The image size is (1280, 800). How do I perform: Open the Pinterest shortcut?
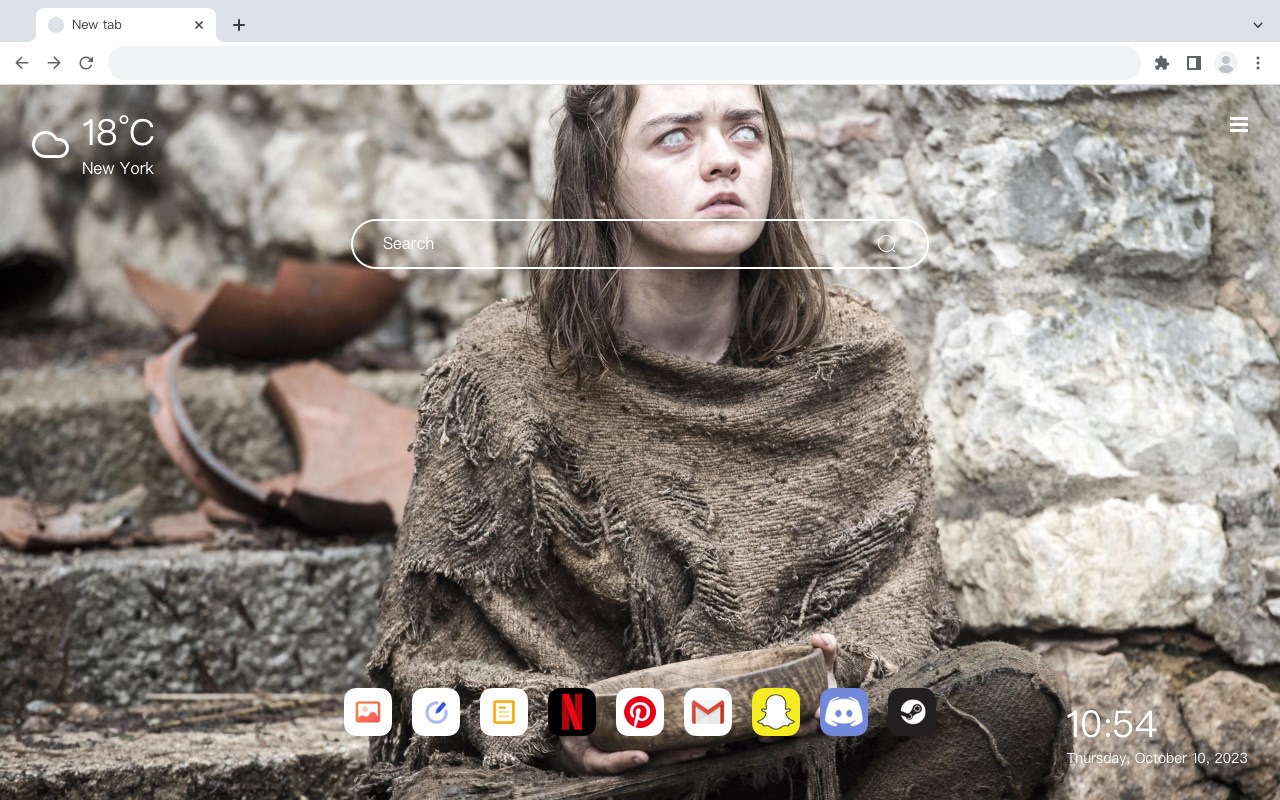pos(640,712)
